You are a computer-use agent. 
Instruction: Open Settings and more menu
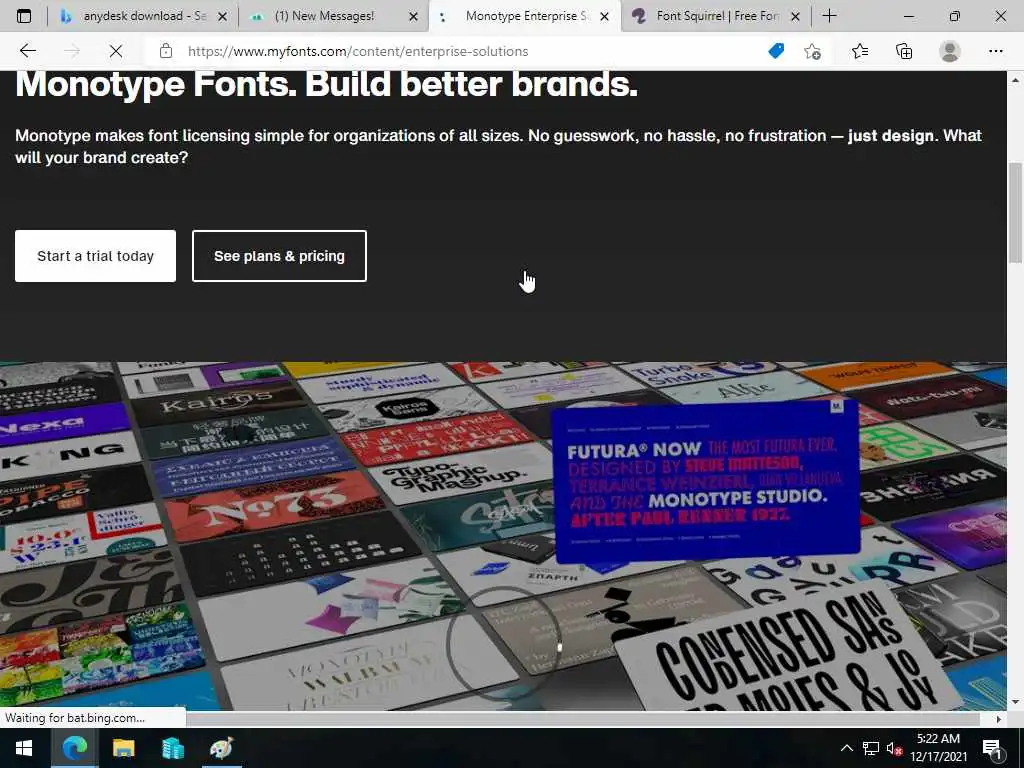coord(995,51)
